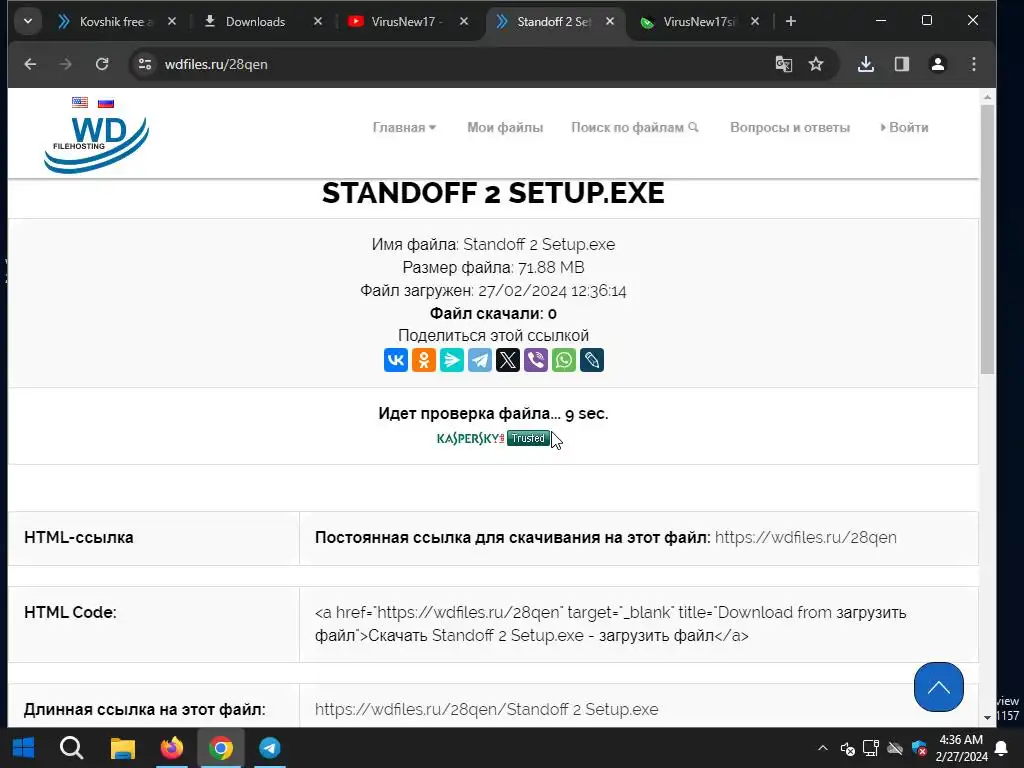Go back in browser history
1024x768 pixels.
tap(30, 64)
